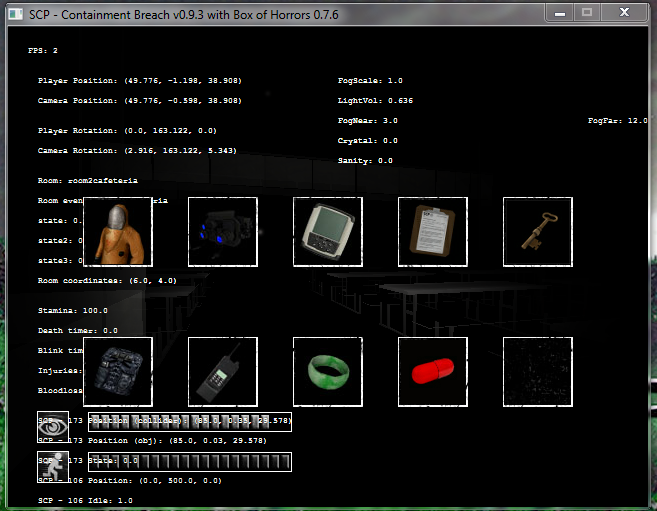The width and height of the screenshot is (657, 511).
Task: Maximize the SCP Containment Breach window
Action: [587, 13]
